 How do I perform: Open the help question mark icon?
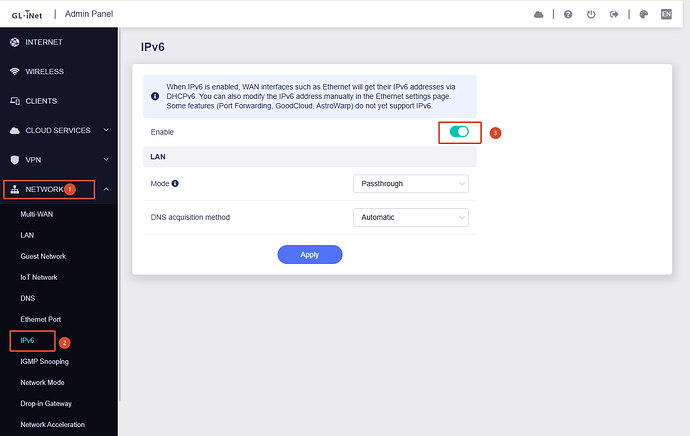(568, 15)
